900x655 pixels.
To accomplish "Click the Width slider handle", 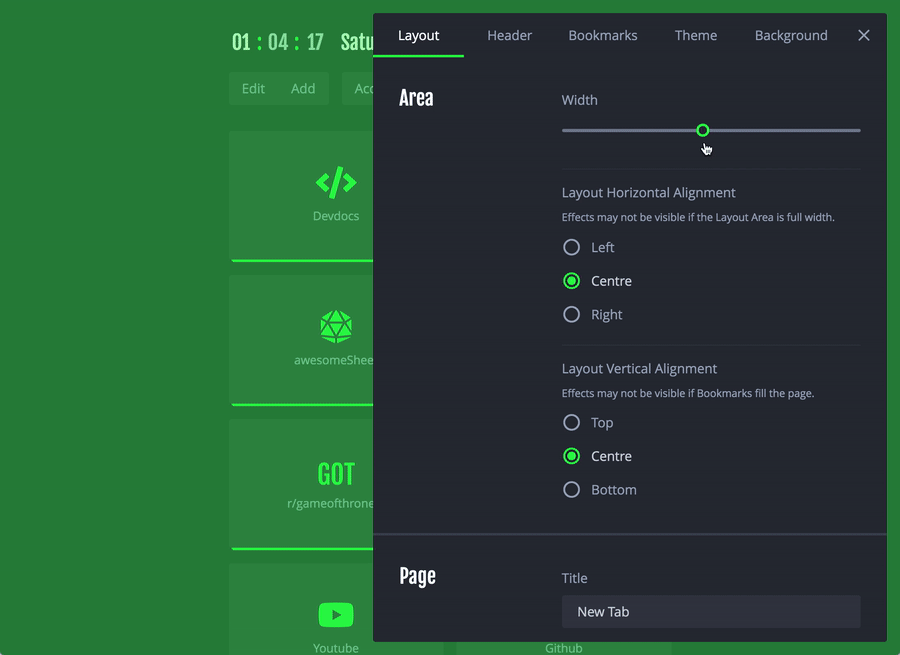I will pos(703,130).
